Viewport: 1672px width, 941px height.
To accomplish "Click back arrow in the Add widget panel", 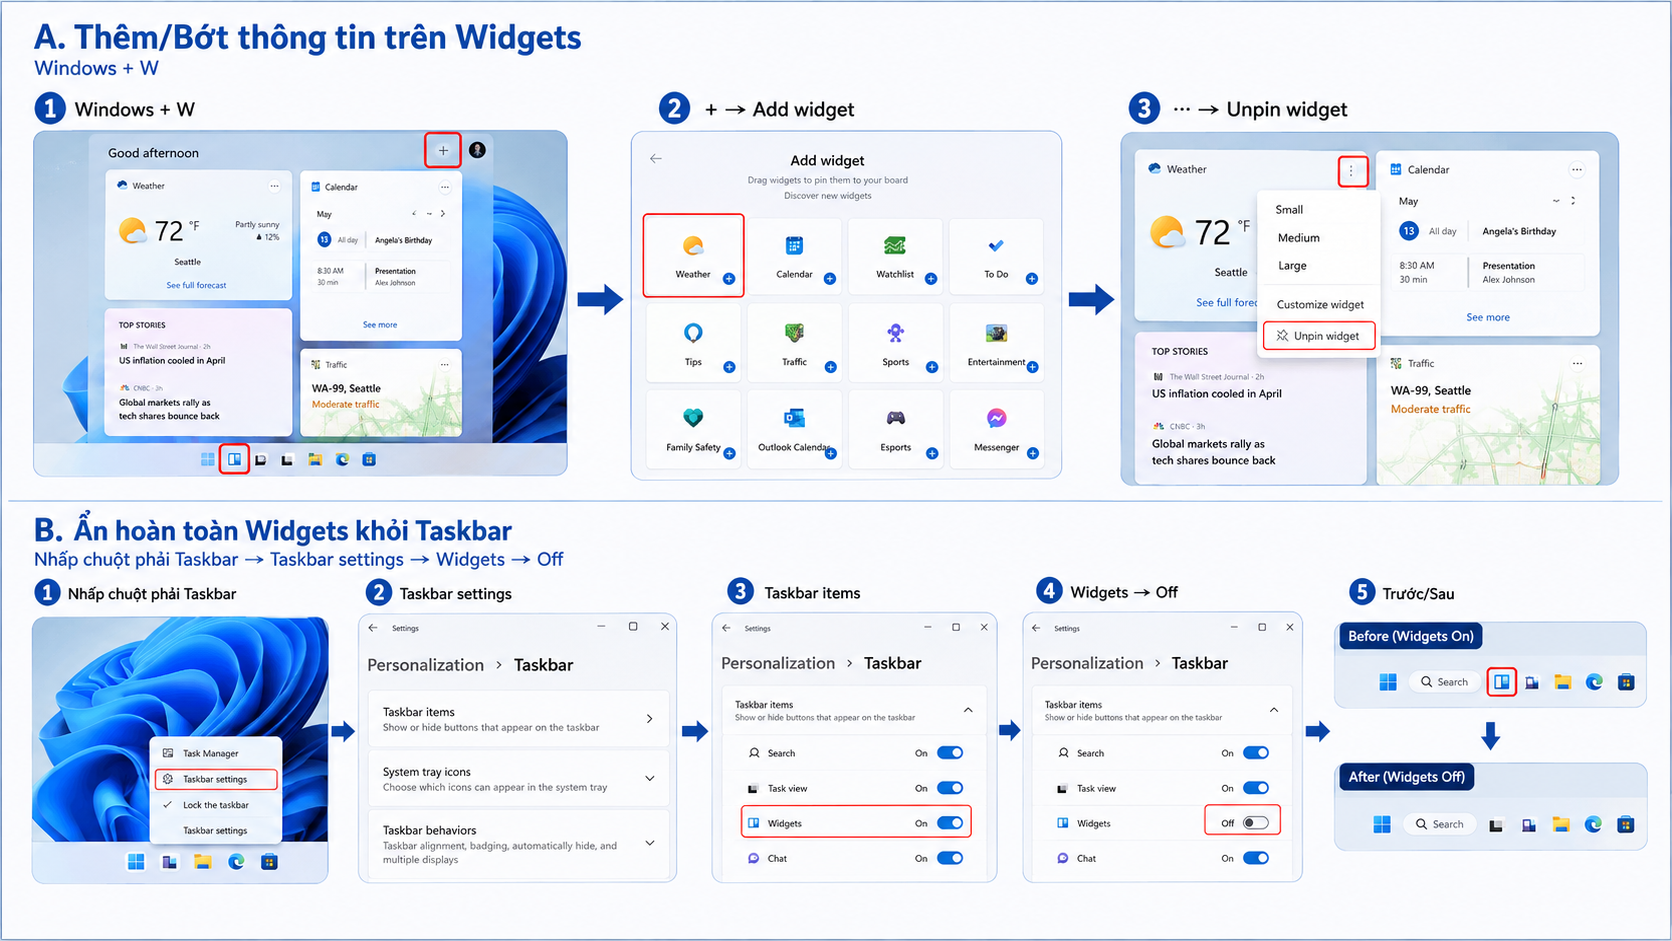I will (x=656, y=159).
